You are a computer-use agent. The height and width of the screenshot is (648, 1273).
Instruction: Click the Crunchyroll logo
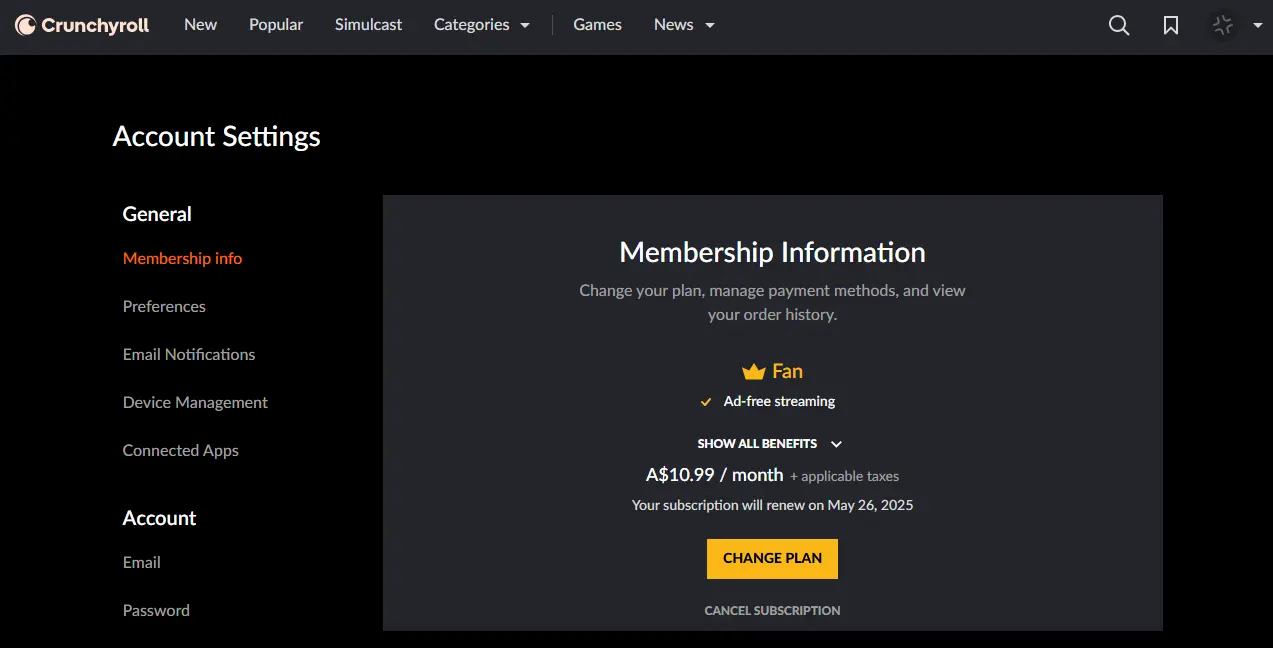point(82,25)
